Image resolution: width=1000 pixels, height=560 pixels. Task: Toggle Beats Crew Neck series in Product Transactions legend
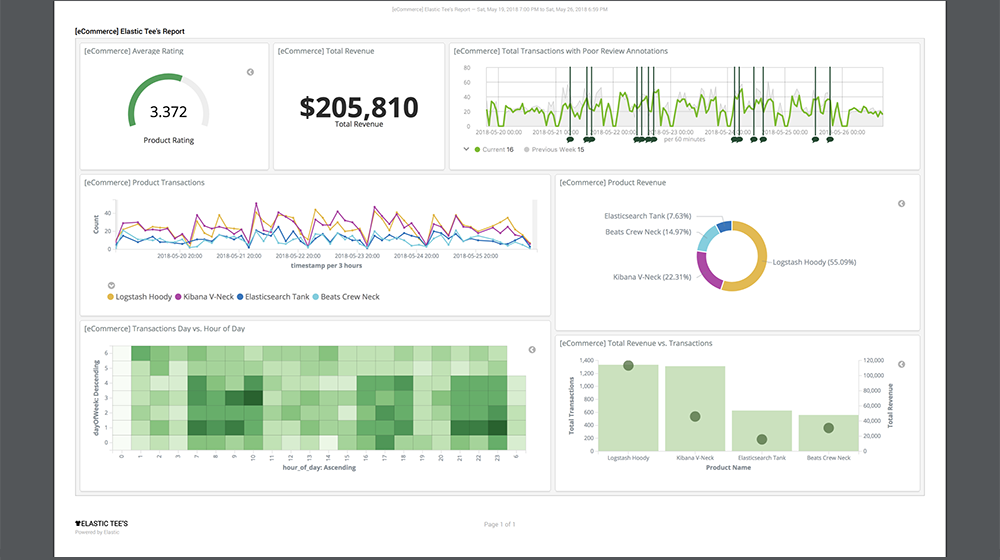[346, 297]
